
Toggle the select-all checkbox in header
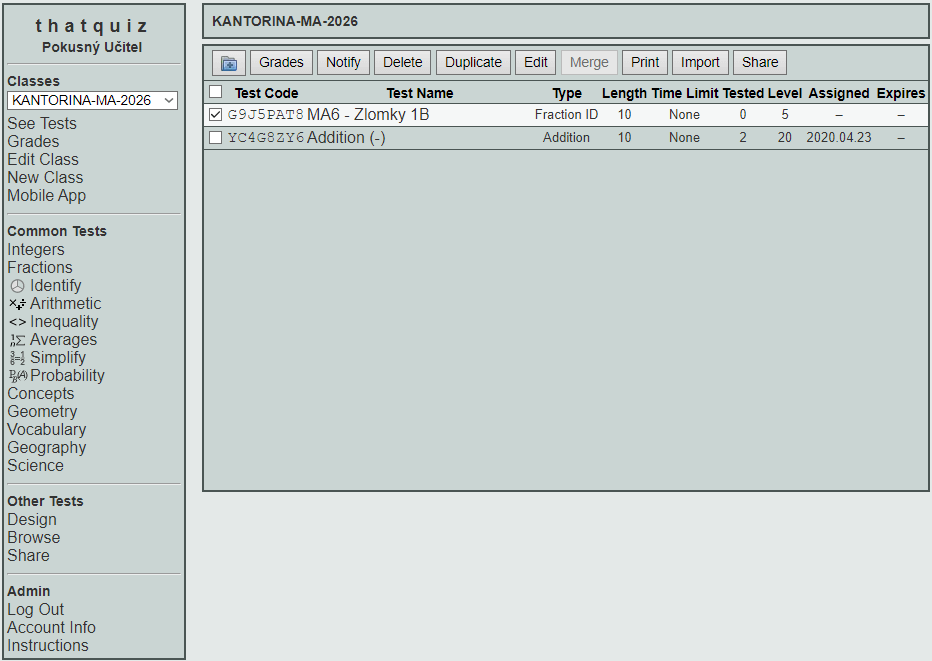coord(216,92)
